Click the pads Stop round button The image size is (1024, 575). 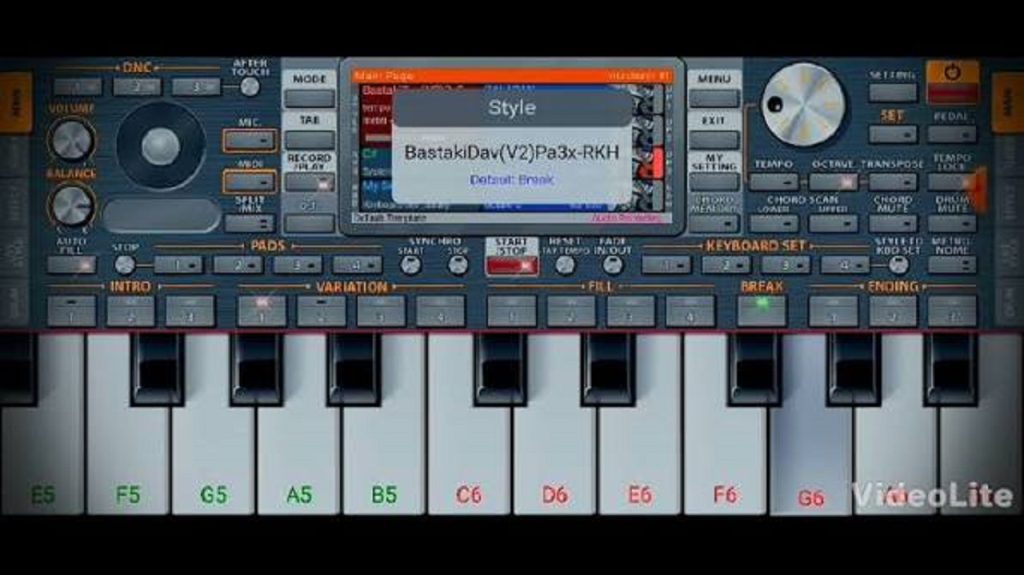124,265
